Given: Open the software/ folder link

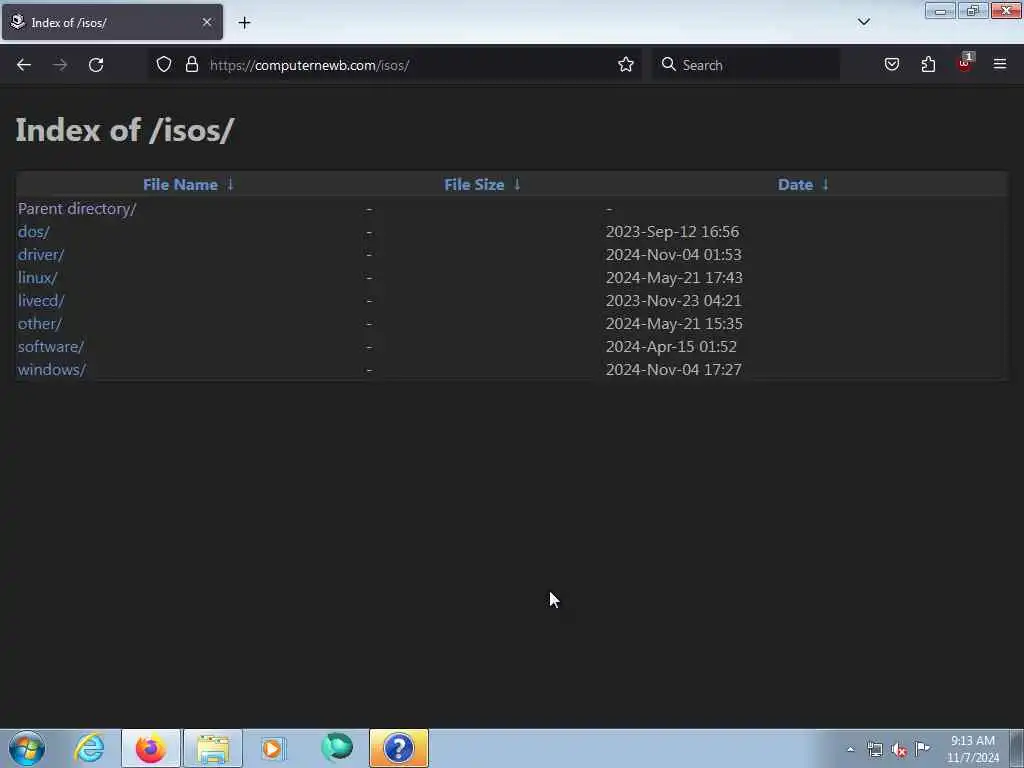Looking at the screenshot, I should 50,346.
